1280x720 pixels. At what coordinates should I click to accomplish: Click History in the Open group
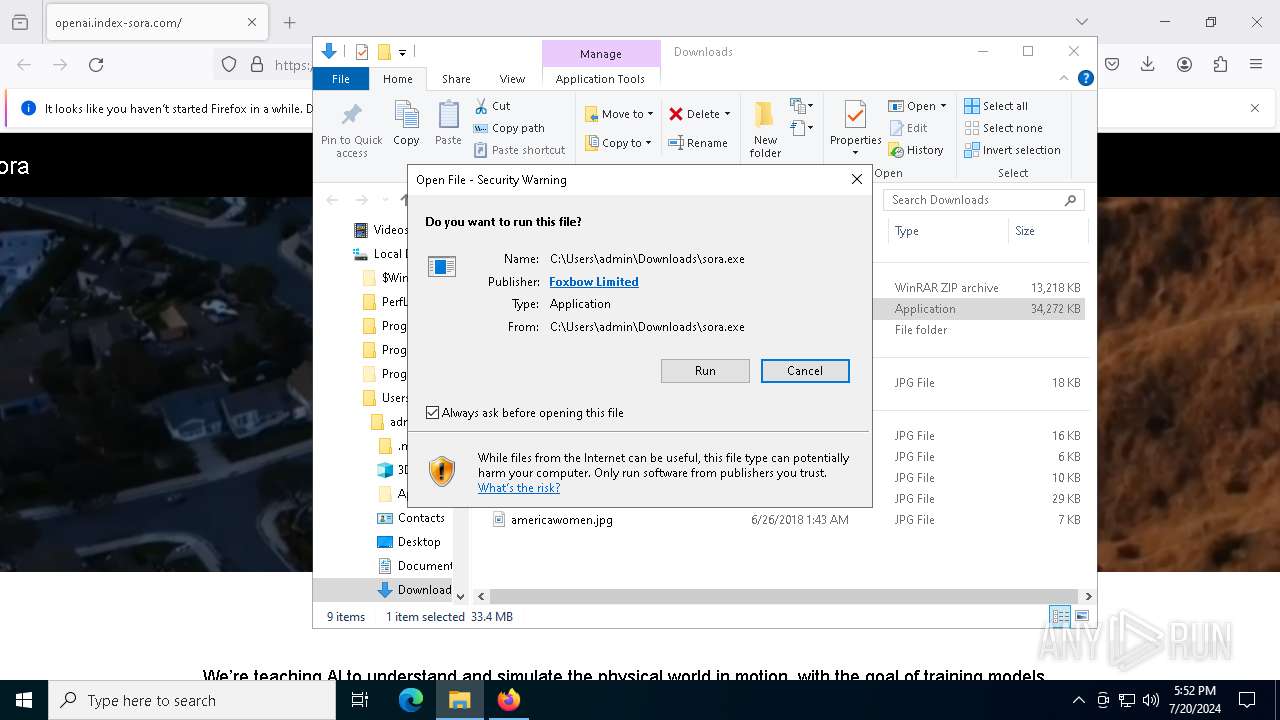pos(915,150)
